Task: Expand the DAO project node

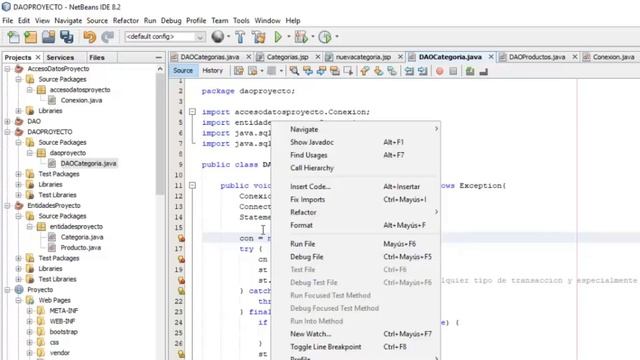Action: tap(7, 121)
